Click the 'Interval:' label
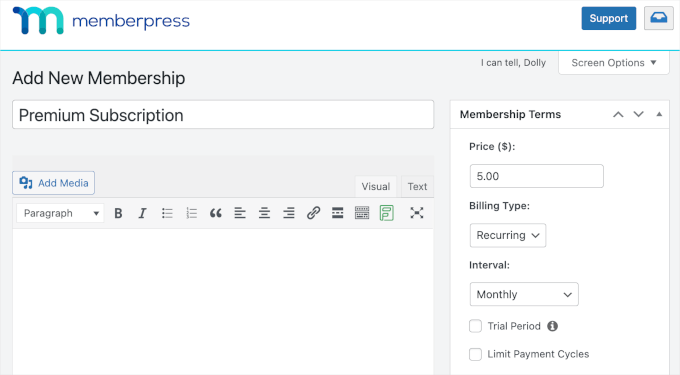The height and width of the screenshot is (375, 680). [489, 265]
